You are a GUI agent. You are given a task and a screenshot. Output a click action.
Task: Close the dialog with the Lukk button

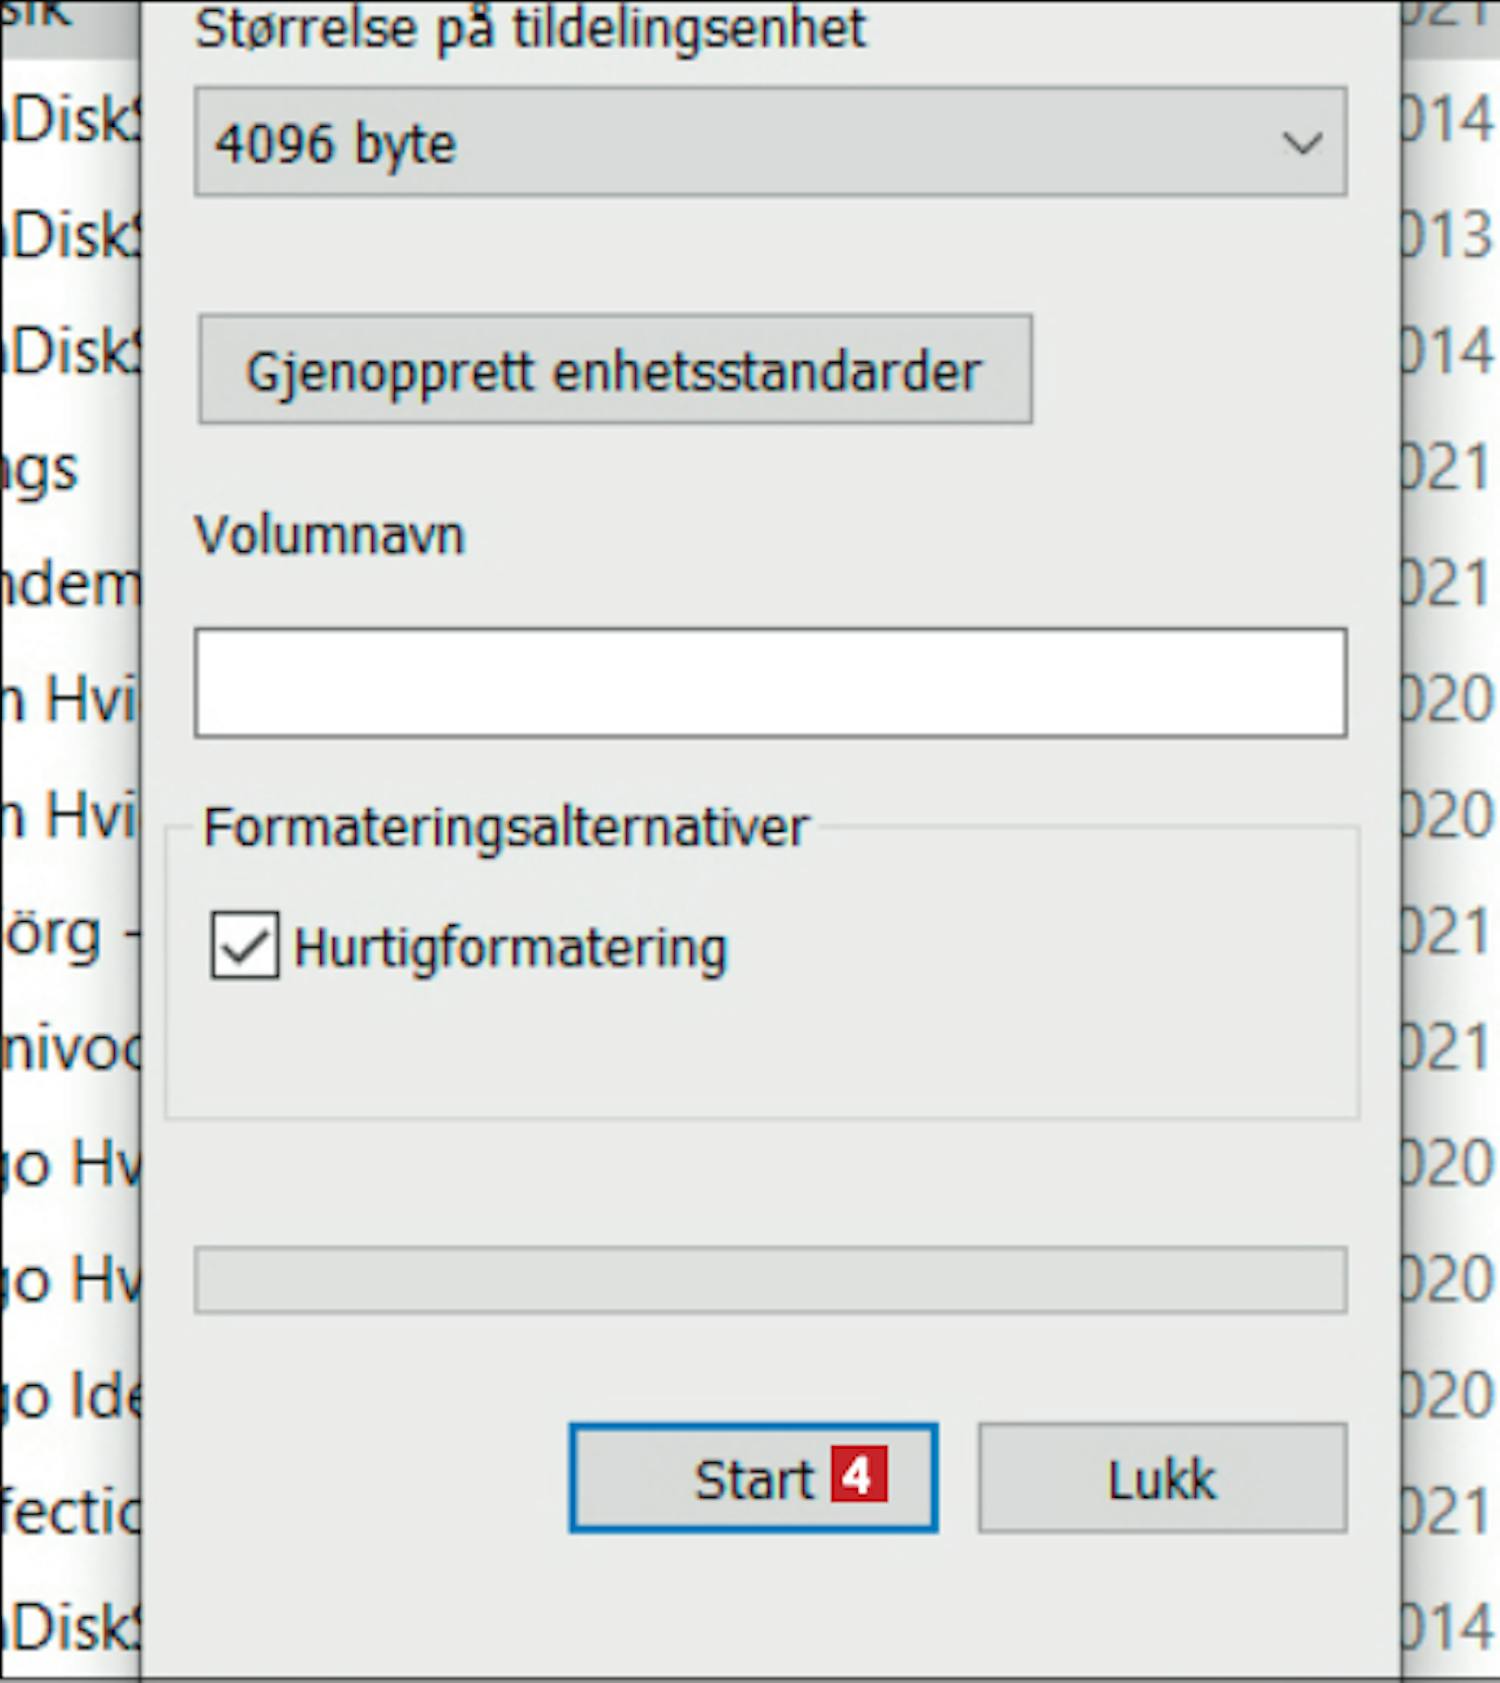[1162, 1478]
